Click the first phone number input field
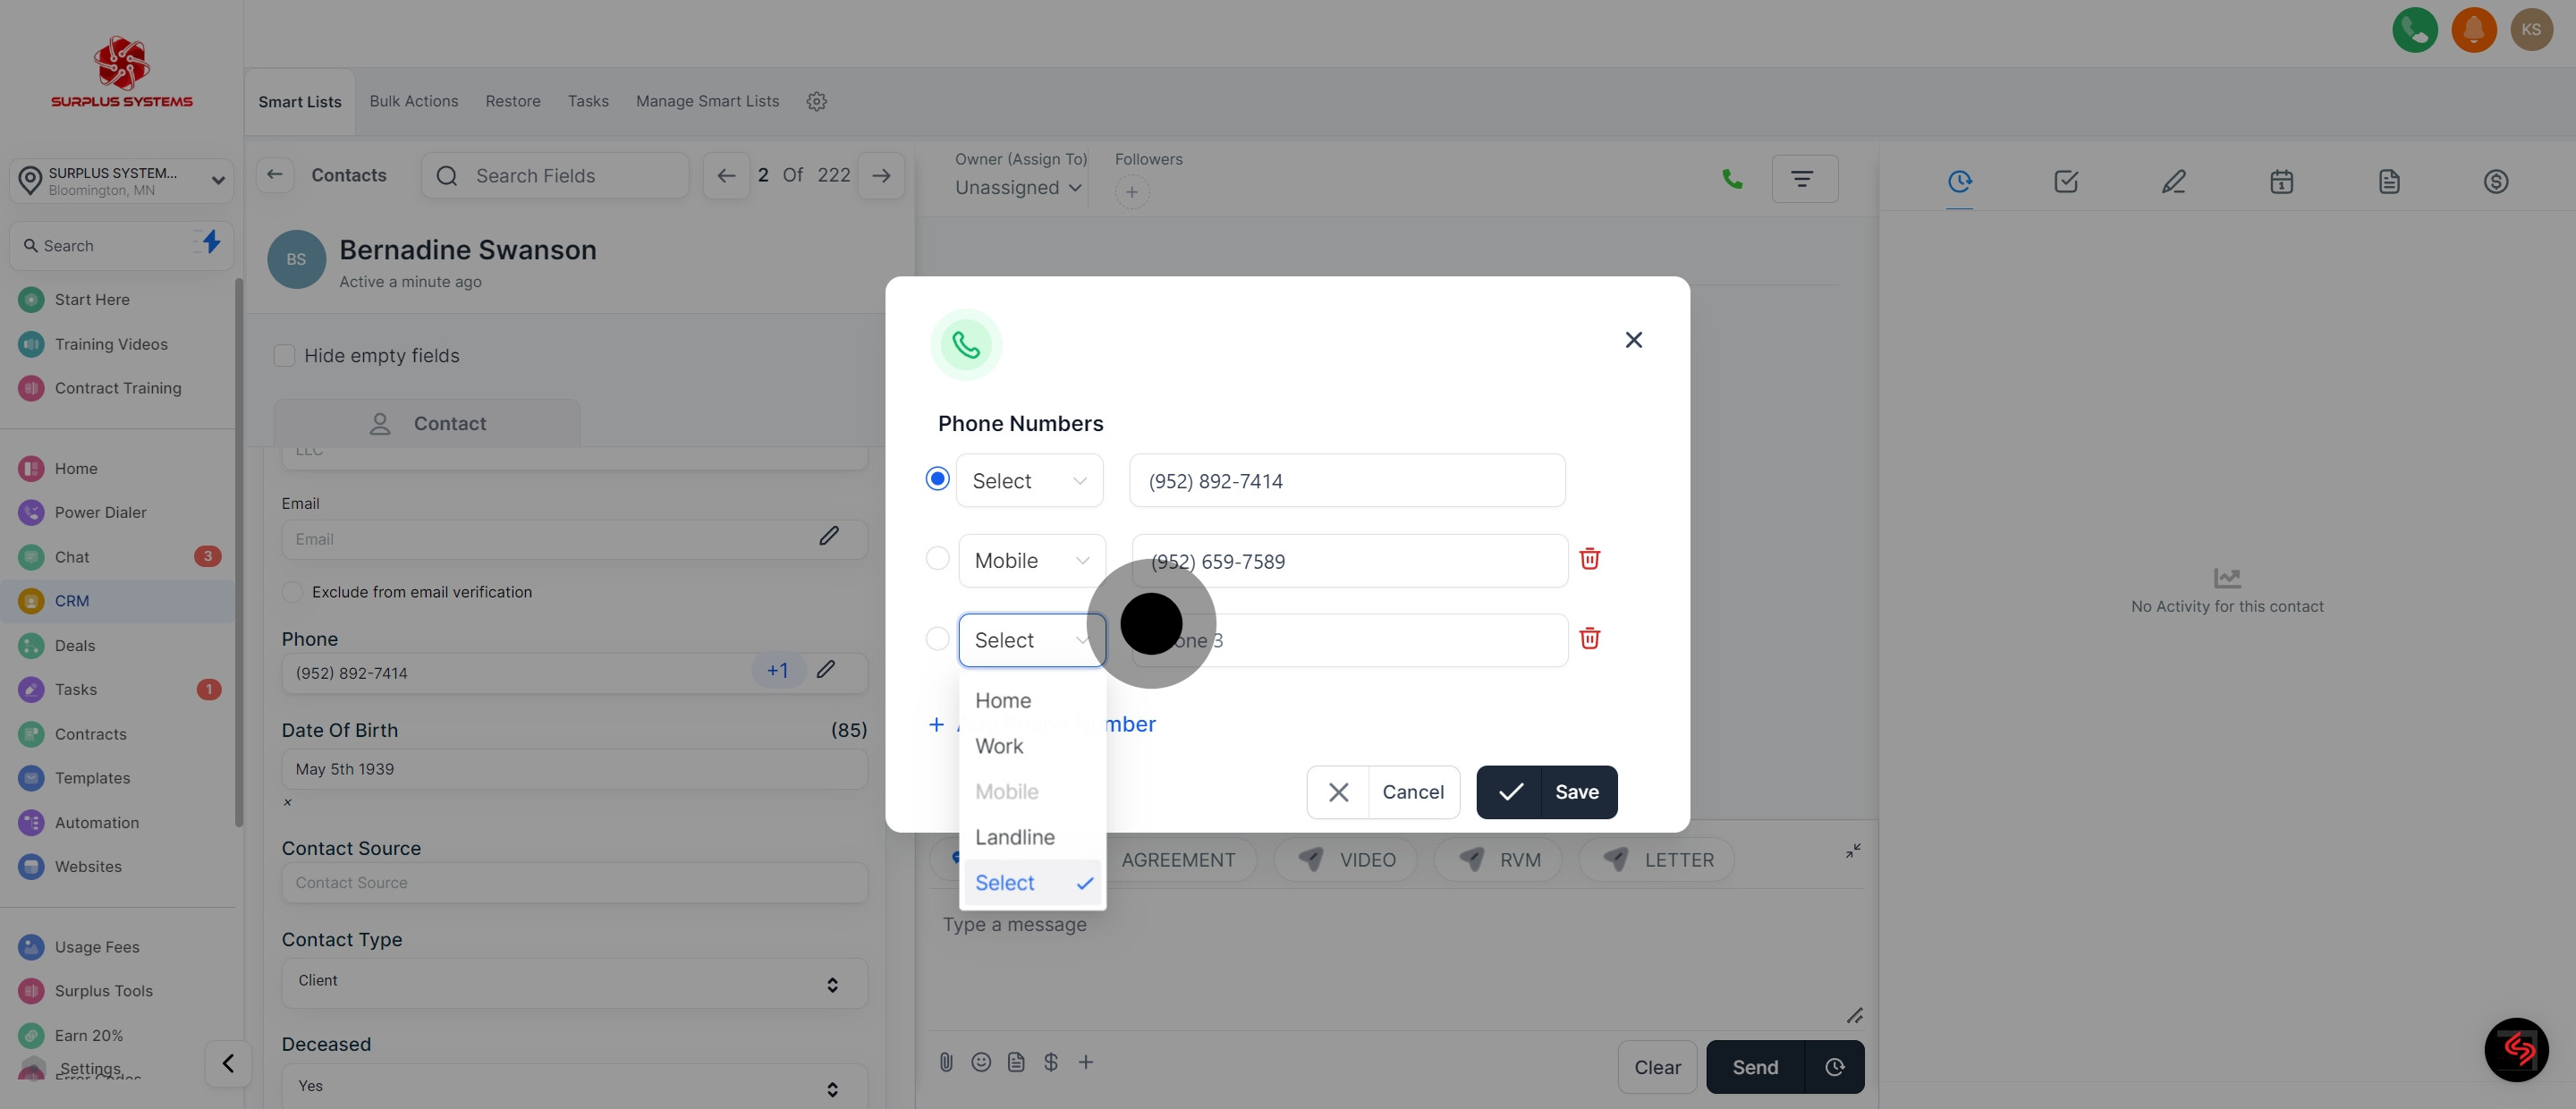The height and width of the screenshot is (1109, 2576). point(1346,481)
